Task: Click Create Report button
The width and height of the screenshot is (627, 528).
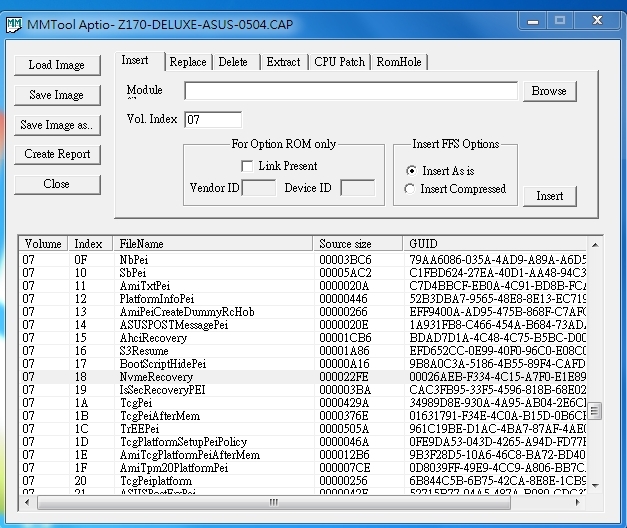Action: click(x=57, y=154)
